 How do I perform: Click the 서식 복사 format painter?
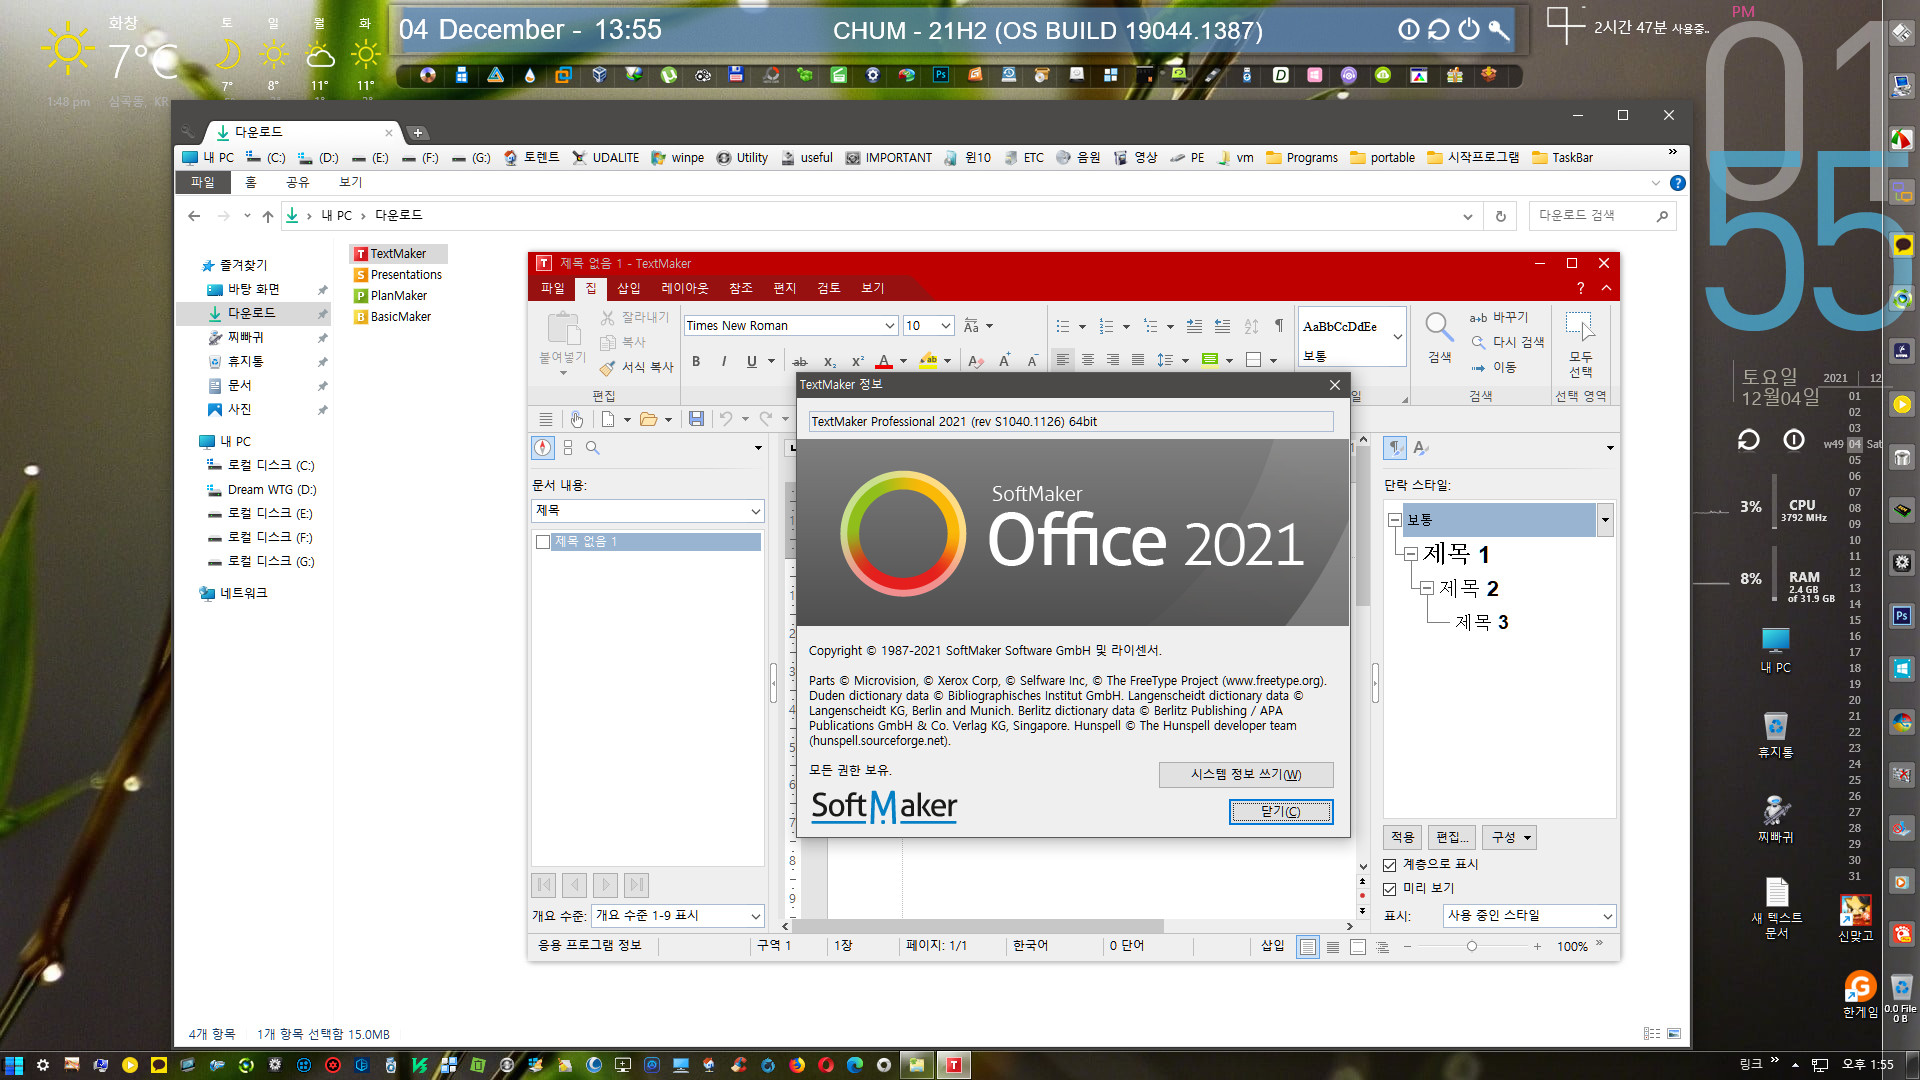click(x=637, y=367)
